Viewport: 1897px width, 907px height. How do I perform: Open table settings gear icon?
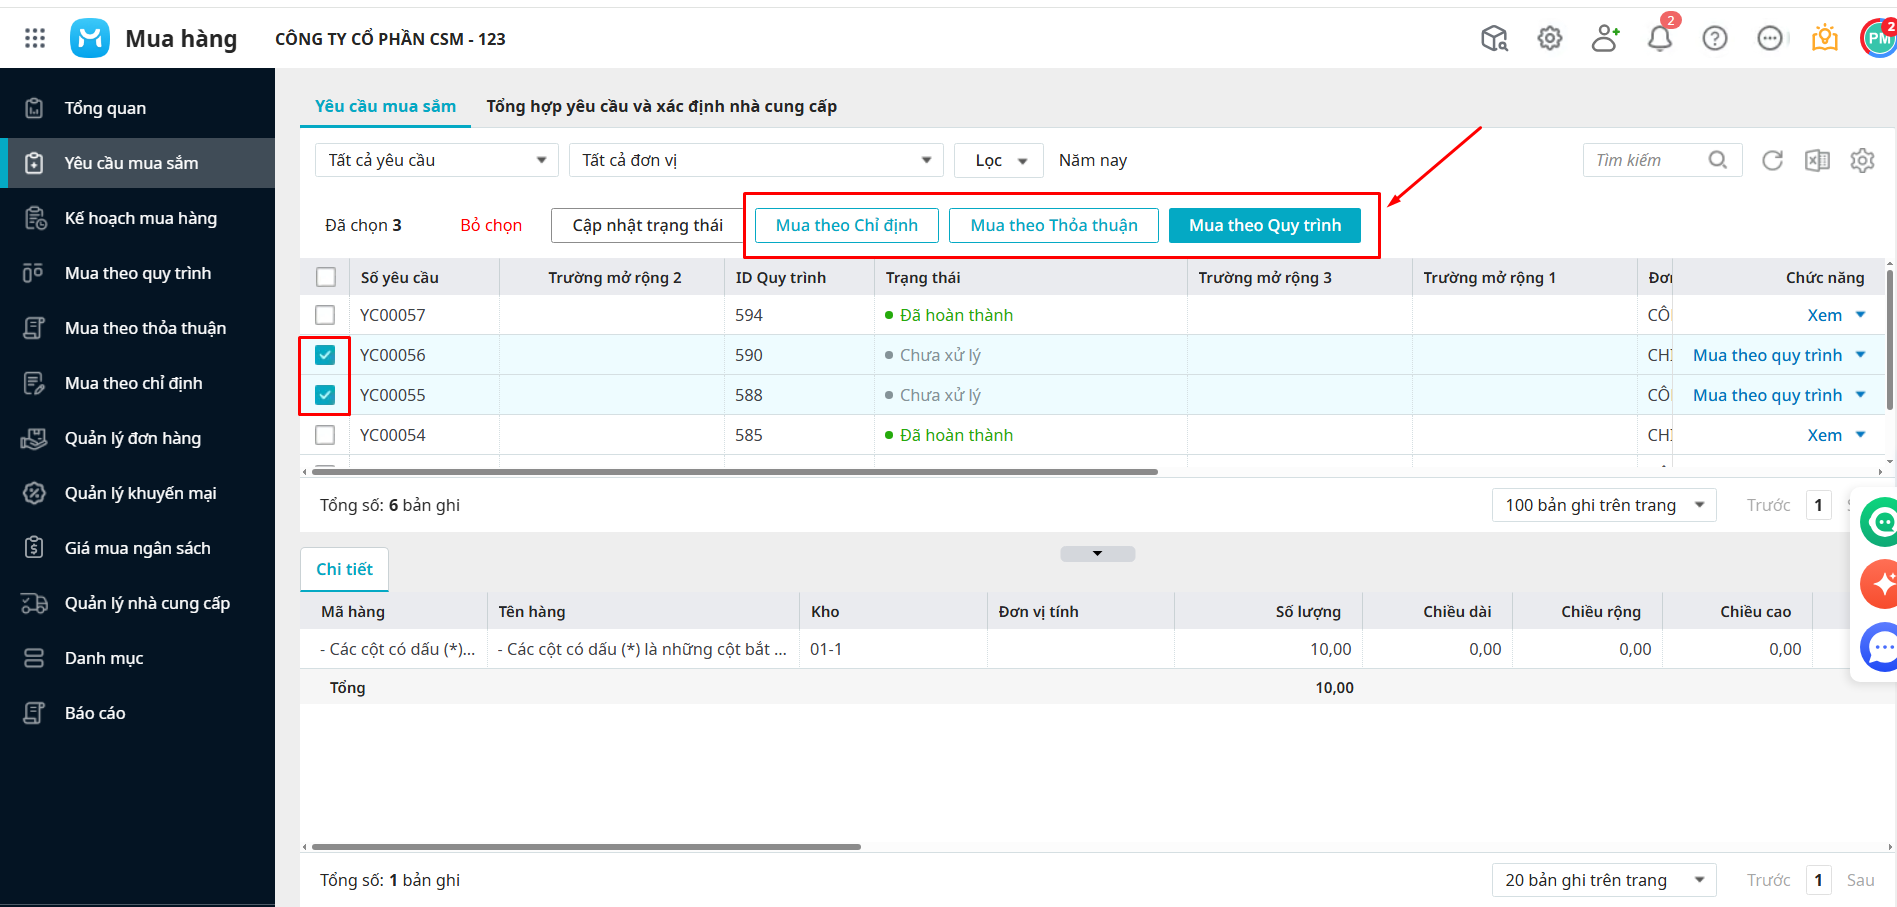[1862, 160]
